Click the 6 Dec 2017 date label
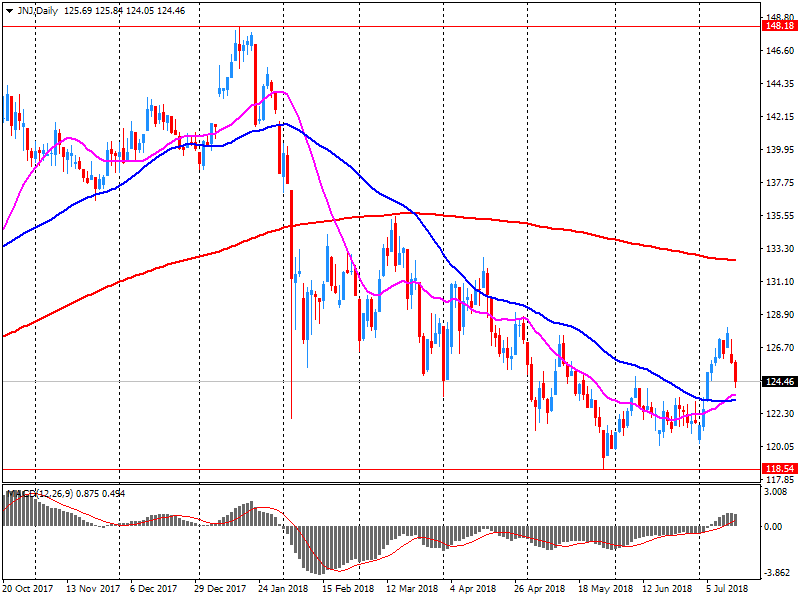 pos(154,589)
